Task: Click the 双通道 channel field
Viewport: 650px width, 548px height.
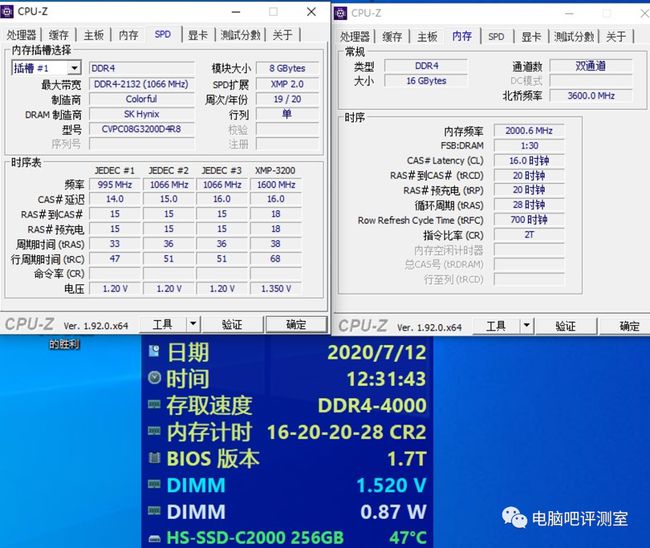Action: click(x=591, y=66)
